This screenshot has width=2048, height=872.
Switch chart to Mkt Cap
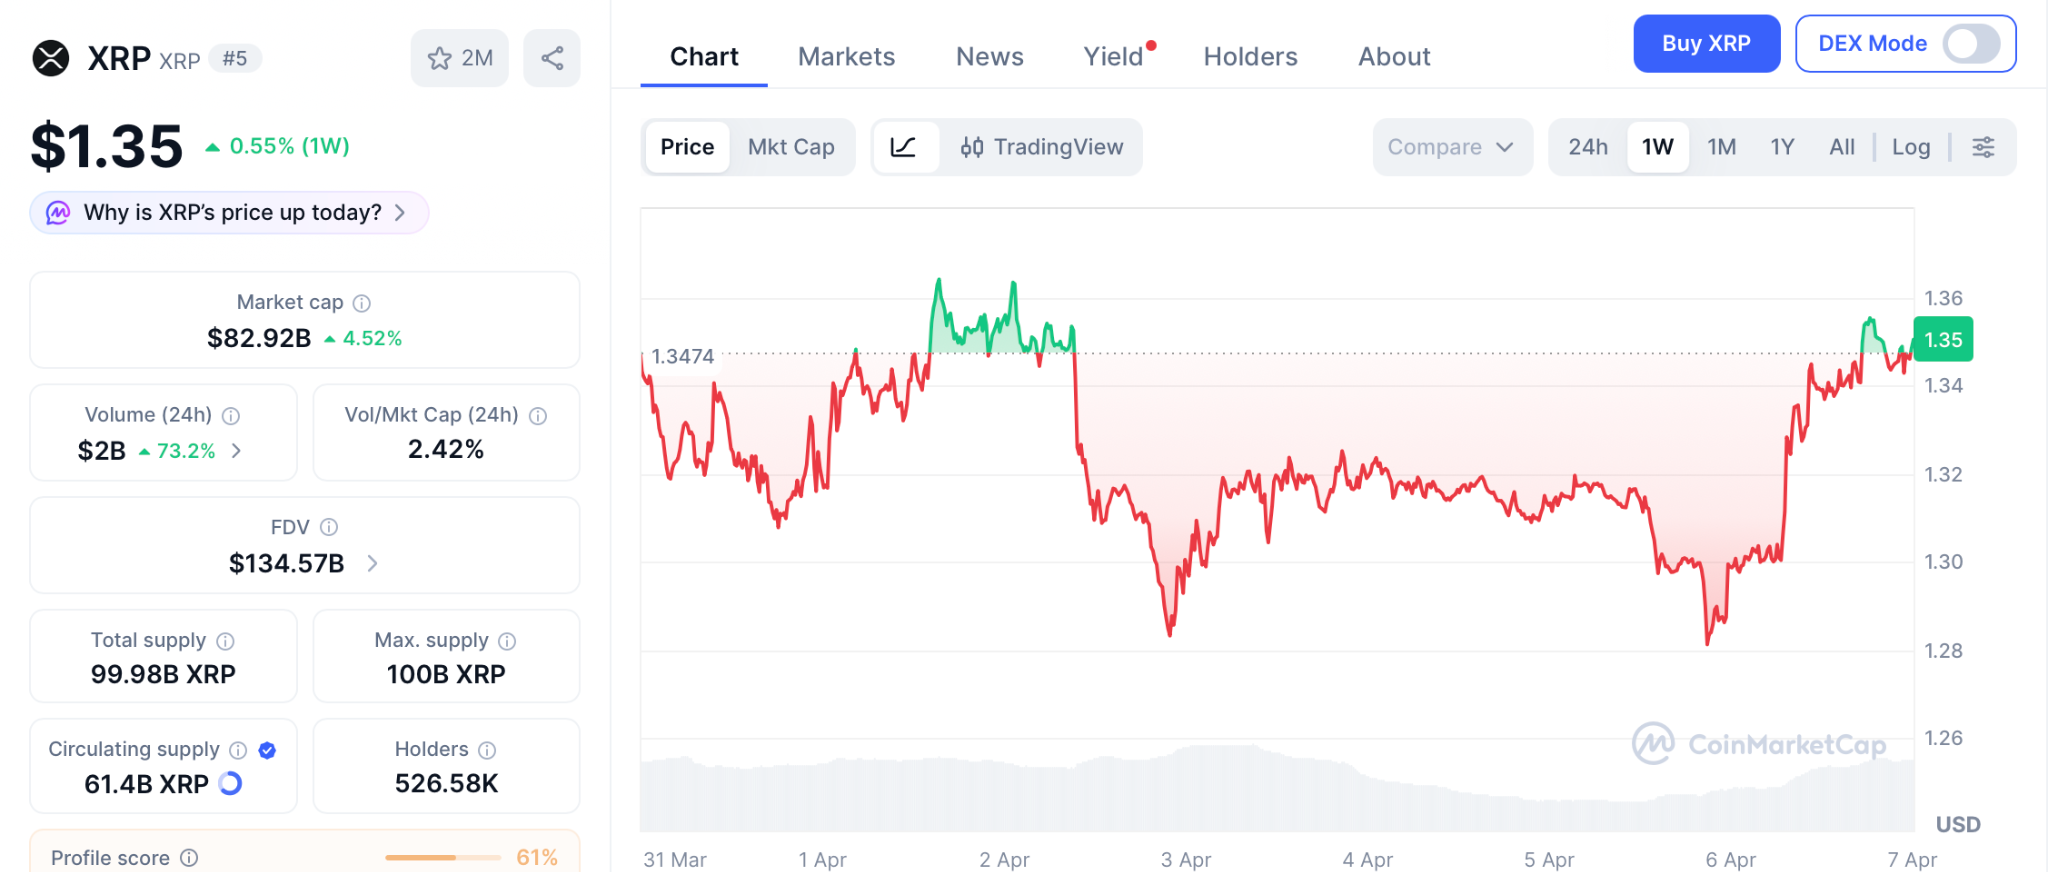click(791, 147)
